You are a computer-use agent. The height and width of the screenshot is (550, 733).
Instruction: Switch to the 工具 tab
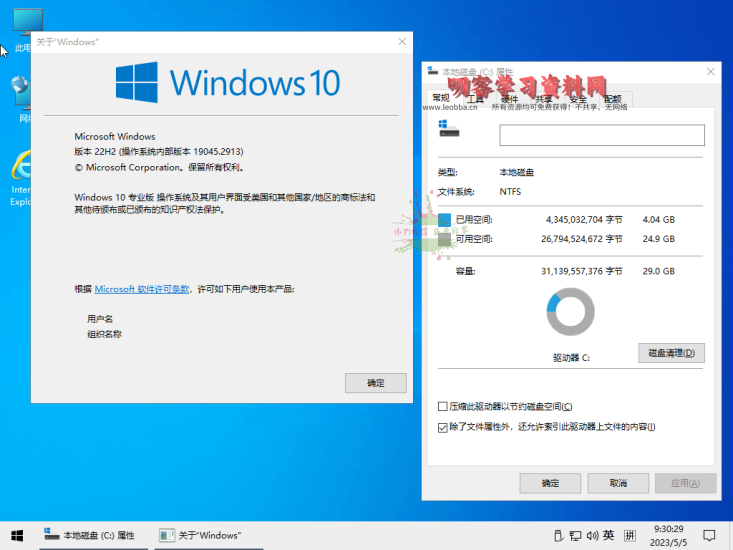[x=475, y=99]
